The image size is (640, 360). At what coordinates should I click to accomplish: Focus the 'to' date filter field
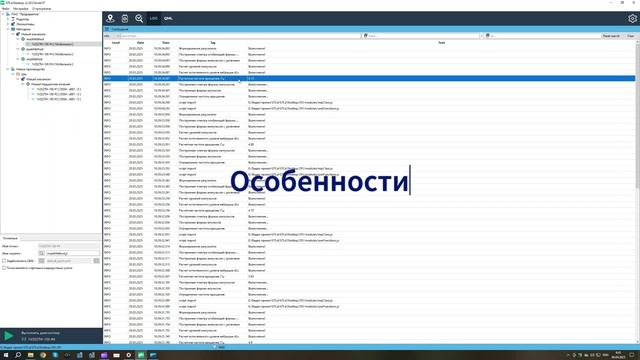(542, 36)
